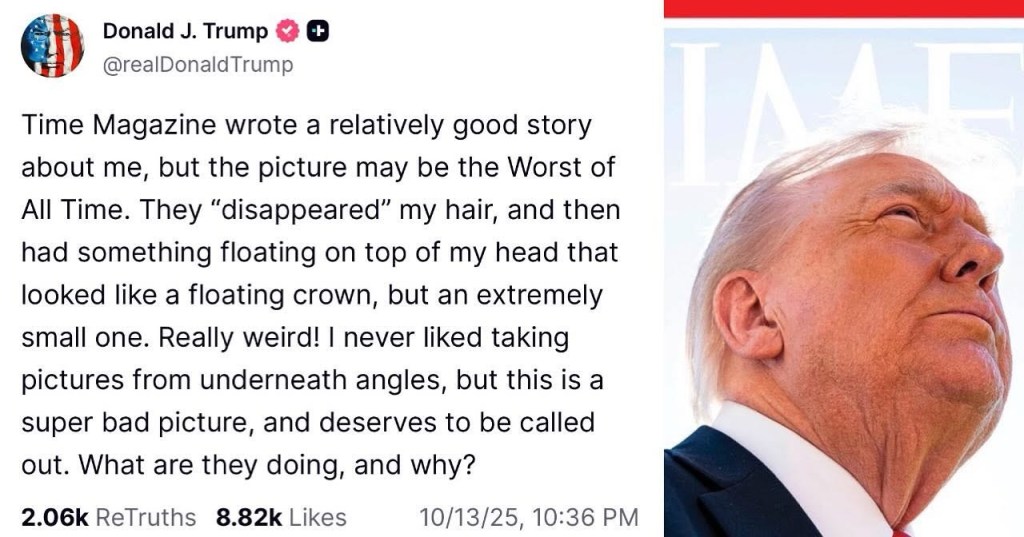Click the 10/13/25 post date
Image resolution: width=1024 pixels, height=537 pixels.
tap(468, 517)
